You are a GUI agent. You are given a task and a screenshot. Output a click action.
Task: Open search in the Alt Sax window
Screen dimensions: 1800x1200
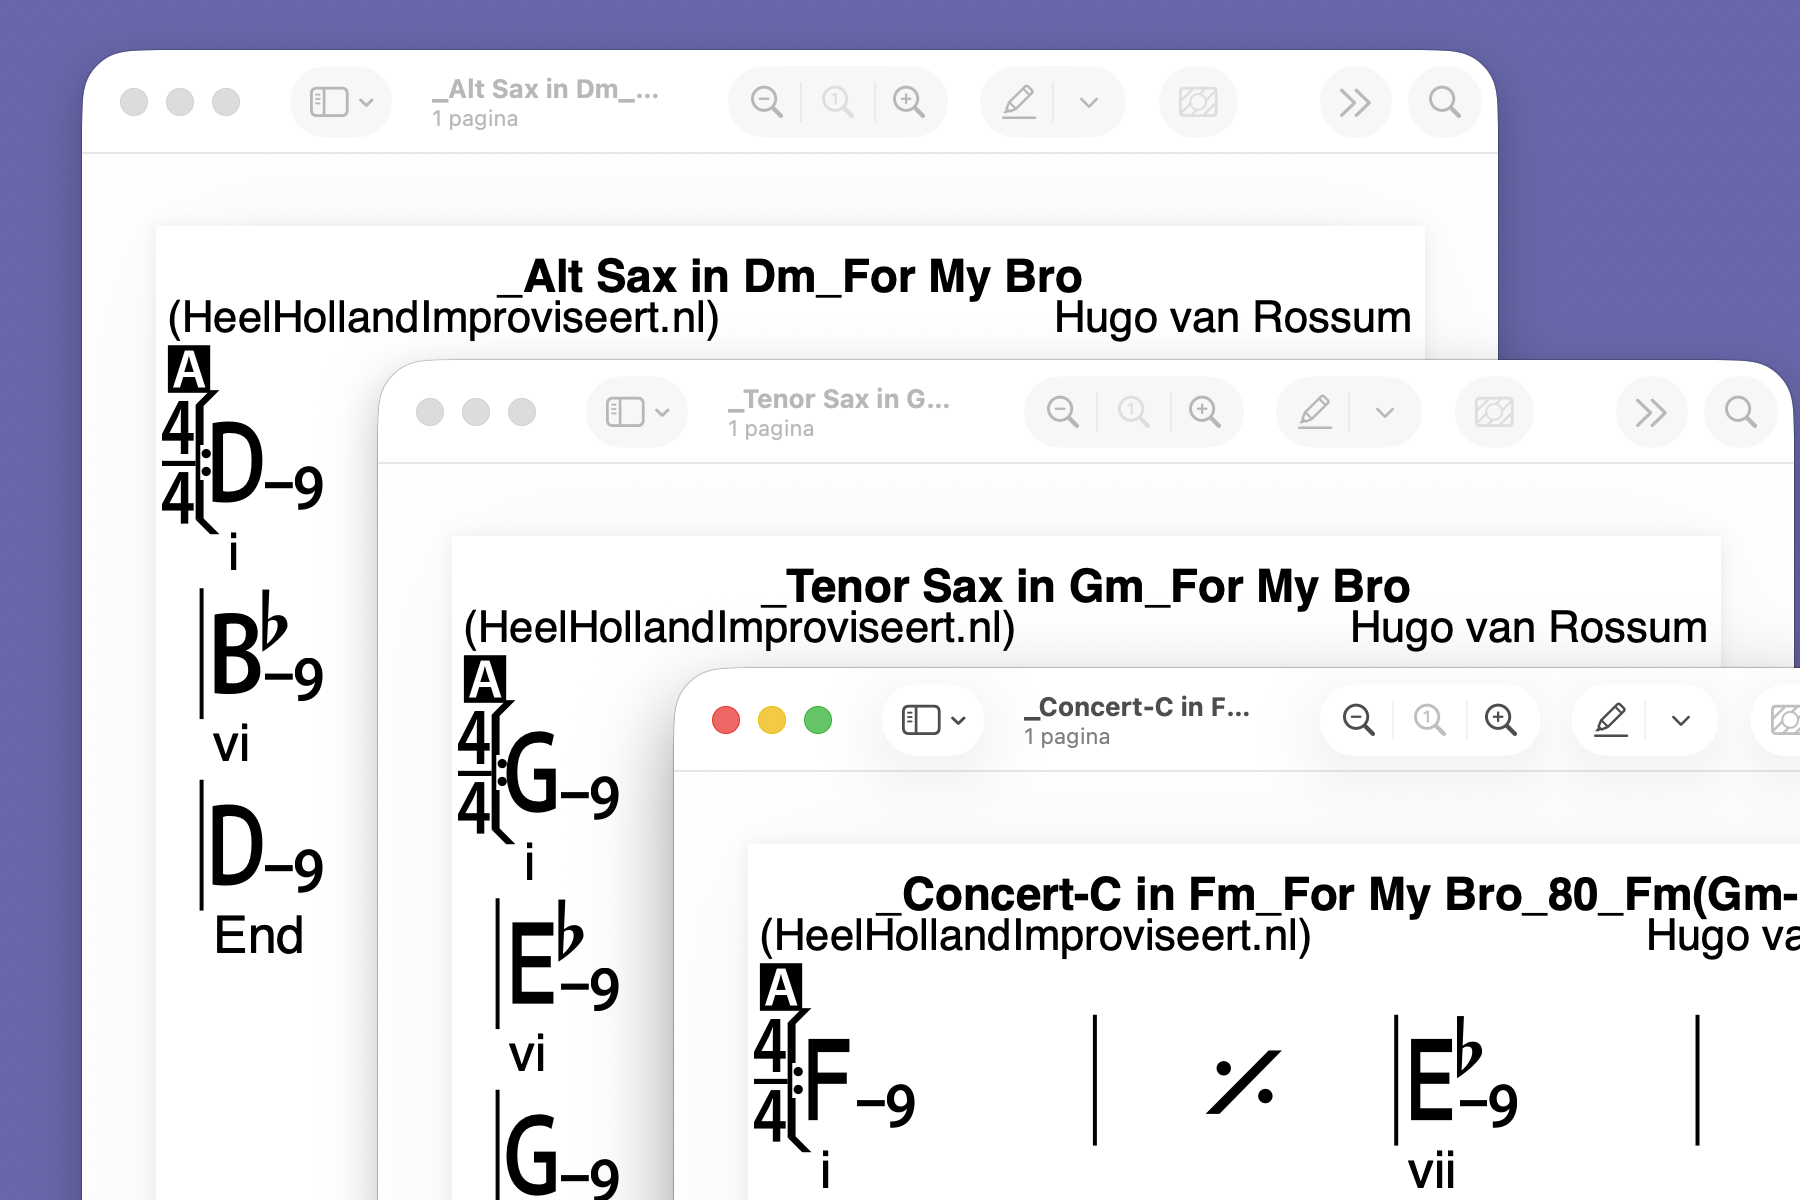(1444, 102)
